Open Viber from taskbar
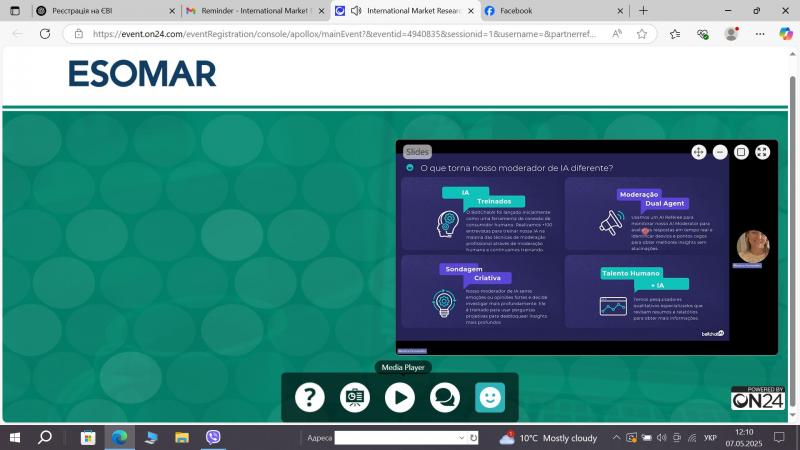 (x=213, y=437)
